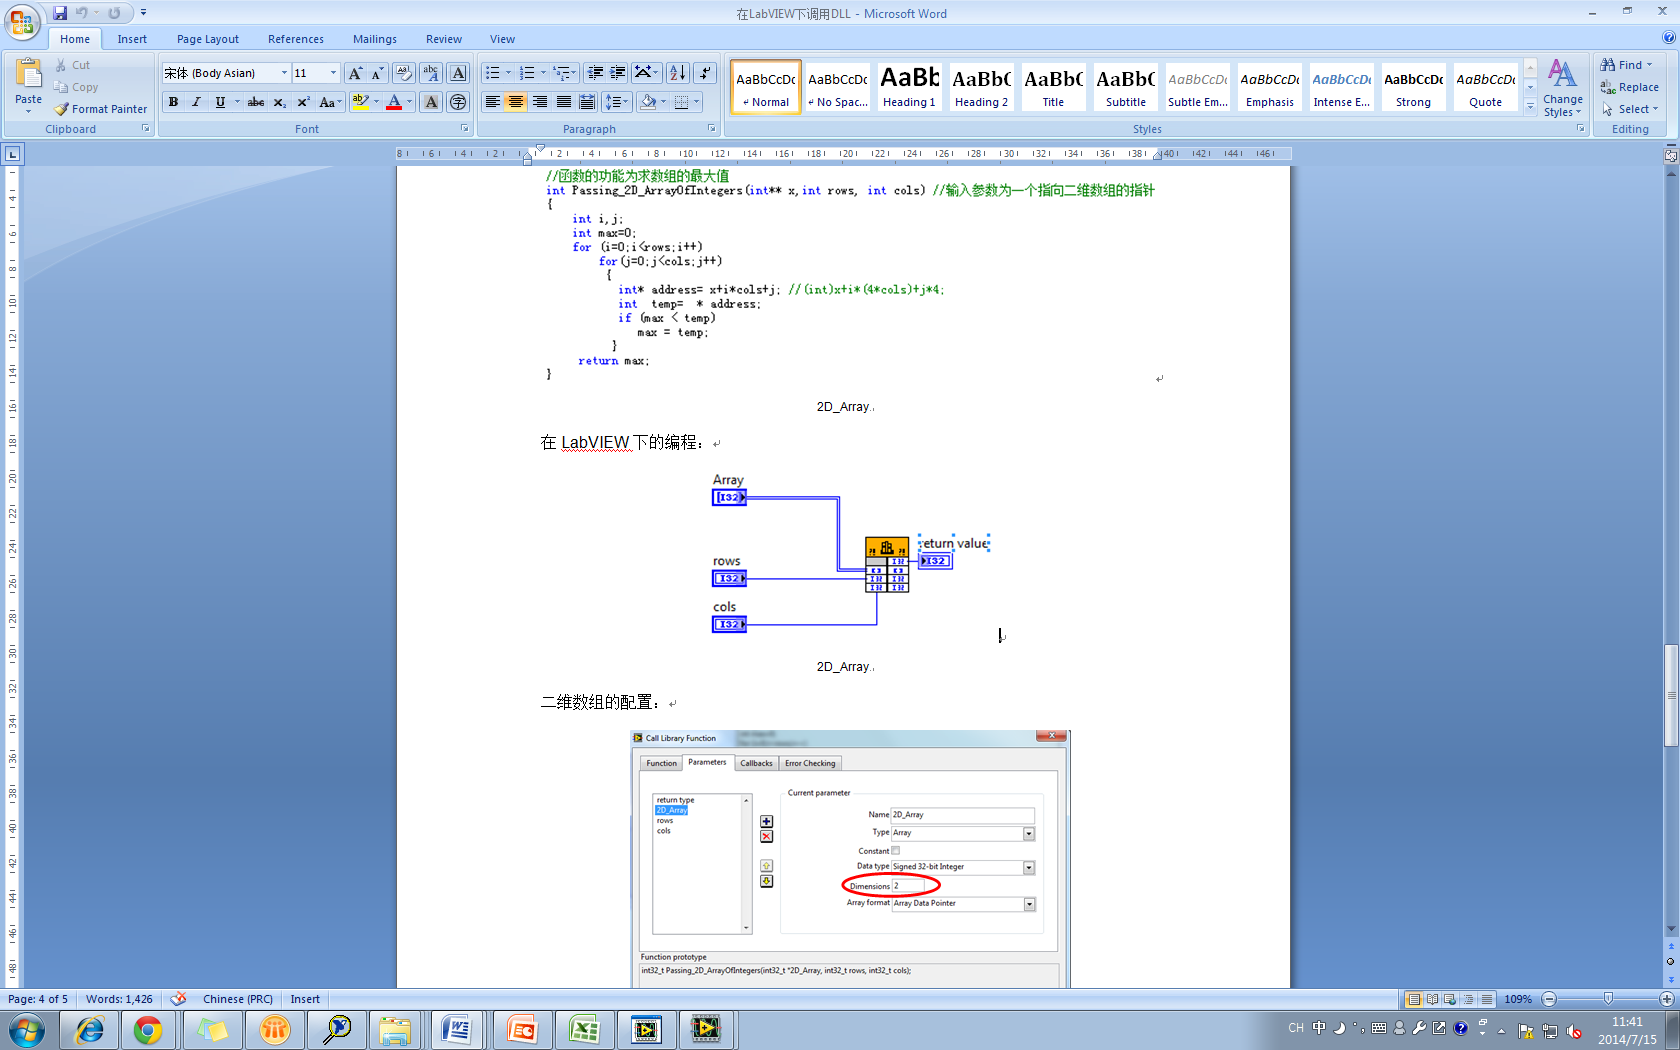Open the Font dialog launcher

coord(464,129)
